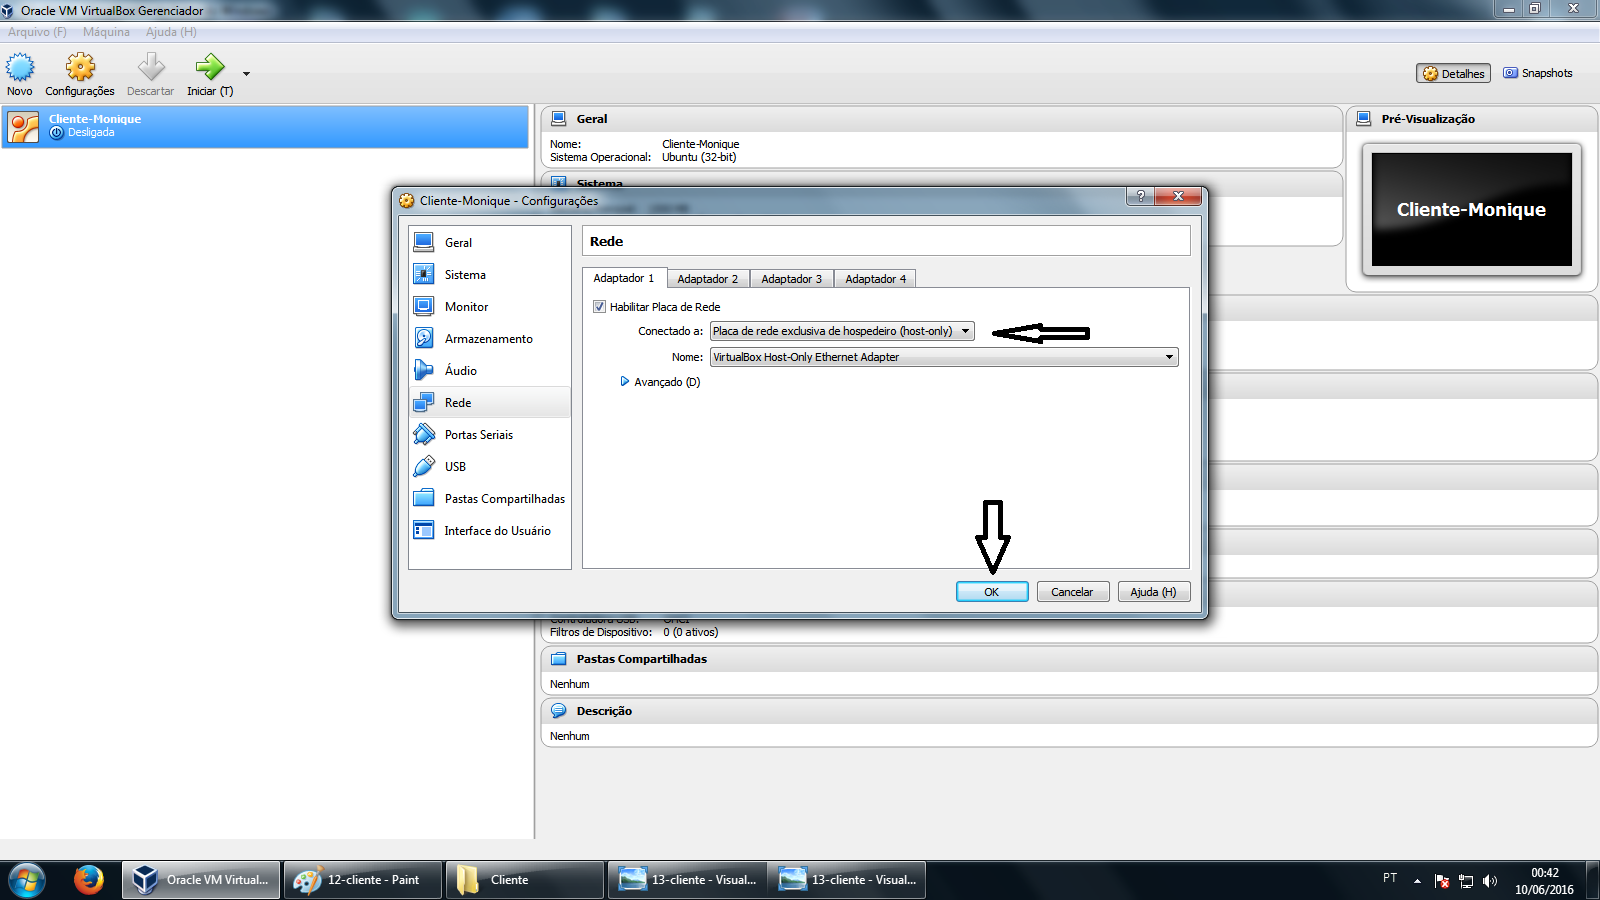Viewport: 1600px width, 900px height.
Task: Open Nome dropdown with Host-Only Ethernet Adapter
Action: [944, 357]
